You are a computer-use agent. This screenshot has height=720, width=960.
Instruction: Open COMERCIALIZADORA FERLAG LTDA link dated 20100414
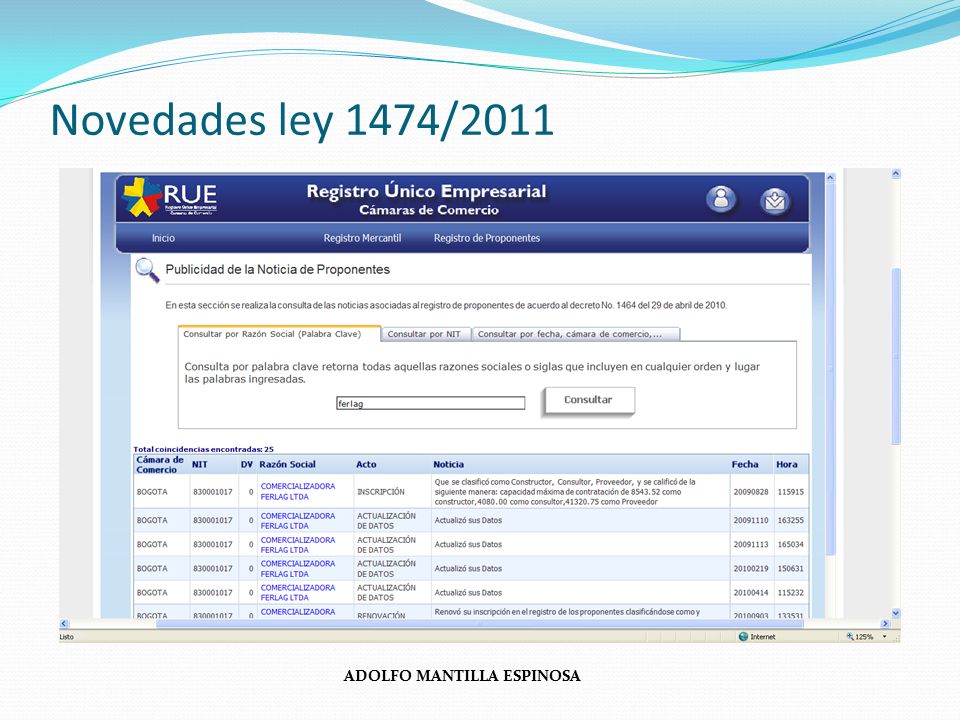click(x=298, y=593)
